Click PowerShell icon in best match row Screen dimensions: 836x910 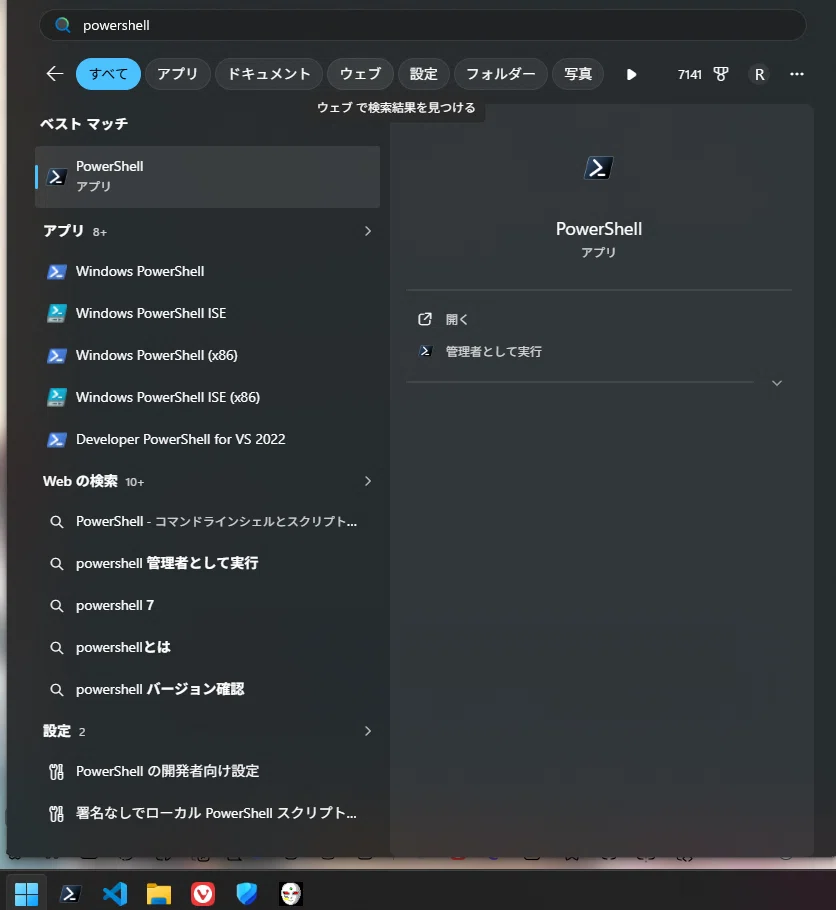coord(56,176)
